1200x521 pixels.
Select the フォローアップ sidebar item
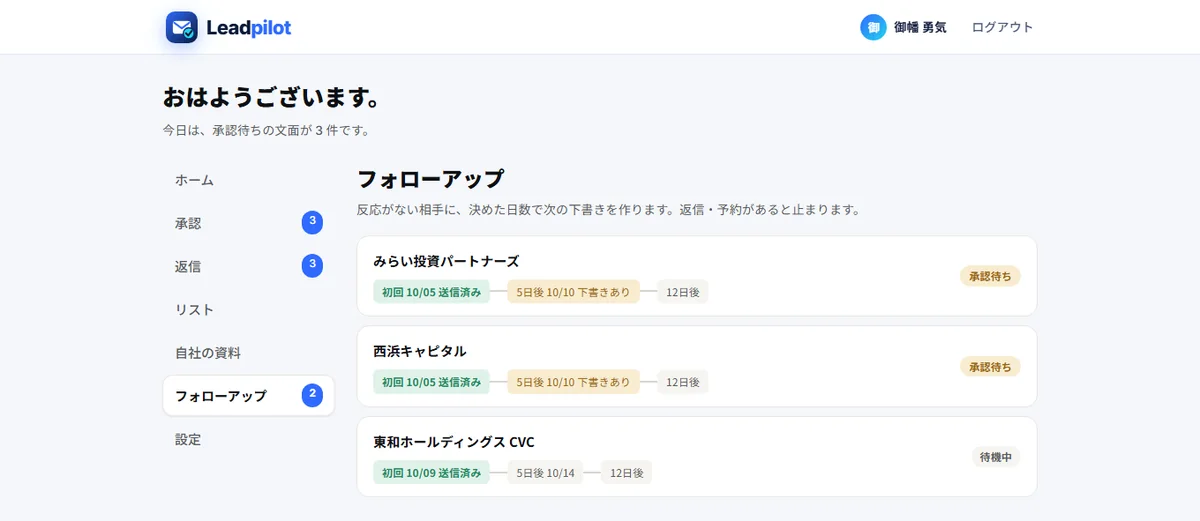[248, 396]
